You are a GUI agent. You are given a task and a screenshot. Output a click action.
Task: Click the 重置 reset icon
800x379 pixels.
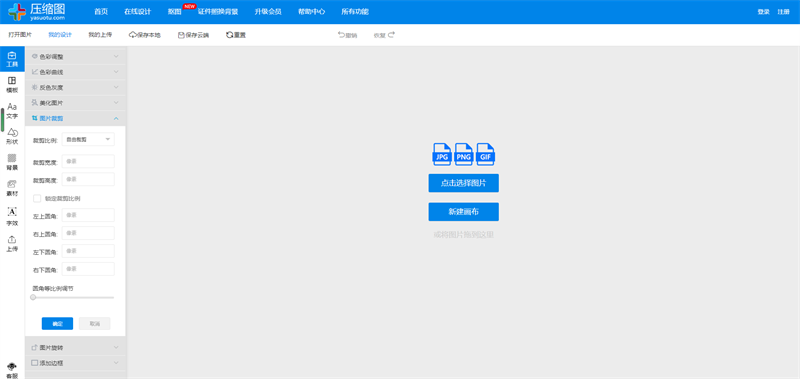(230, 35)
